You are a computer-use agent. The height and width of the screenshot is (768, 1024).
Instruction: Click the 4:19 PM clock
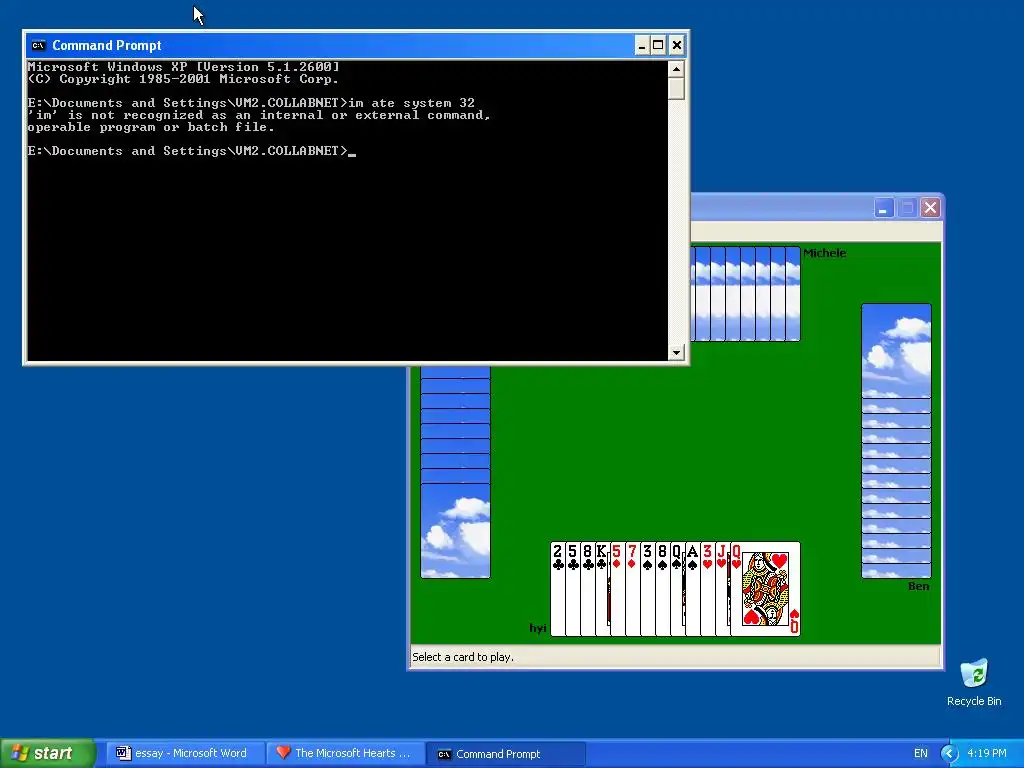[x=987, y=753]
